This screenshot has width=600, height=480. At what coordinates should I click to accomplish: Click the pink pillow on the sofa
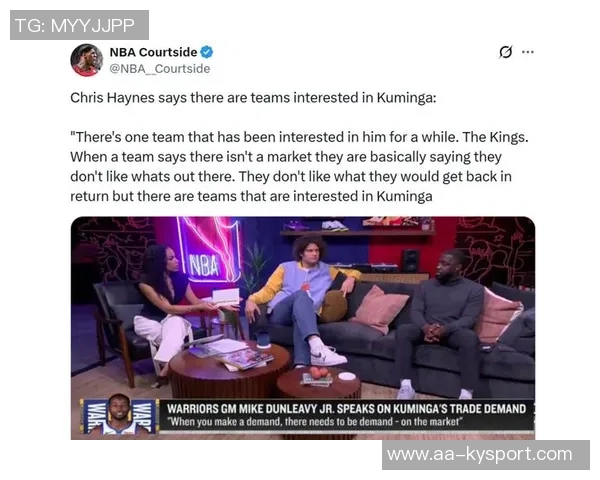click(x=380, y=309)
